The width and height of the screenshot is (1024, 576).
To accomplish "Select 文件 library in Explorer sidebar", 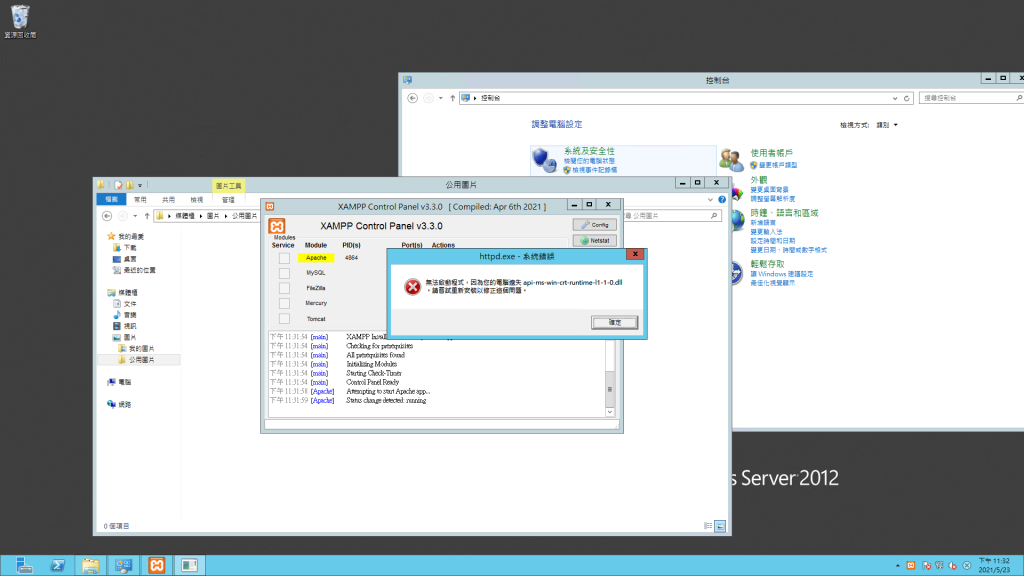I will click(x=130, y=304).
